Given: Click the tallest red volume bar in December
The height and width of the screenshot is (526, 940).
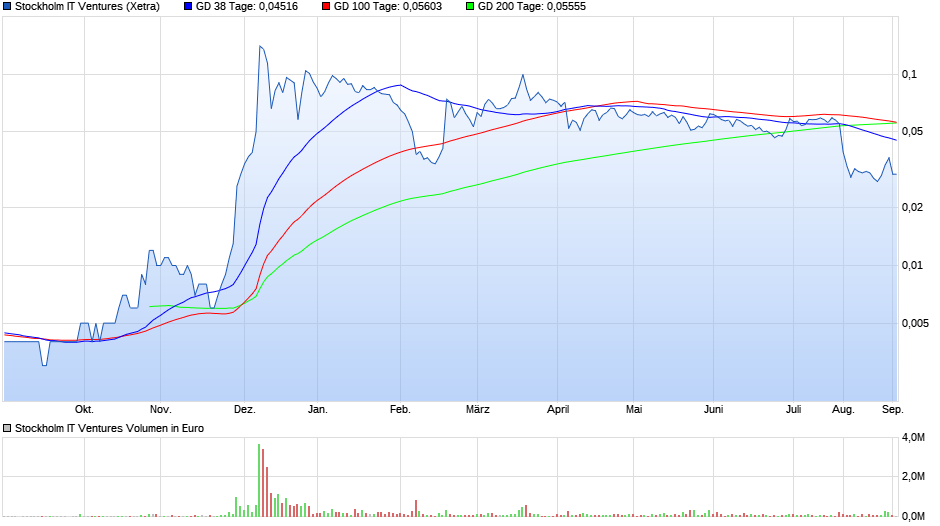Looking at the screenshot, I should (x=263, y=483).
